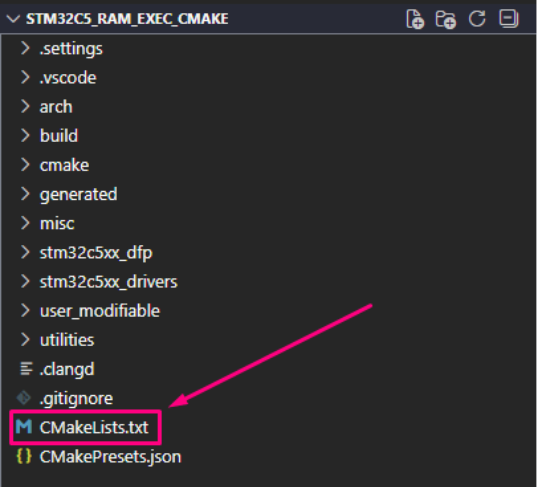Click the JSON braces icon

(24, 457)
